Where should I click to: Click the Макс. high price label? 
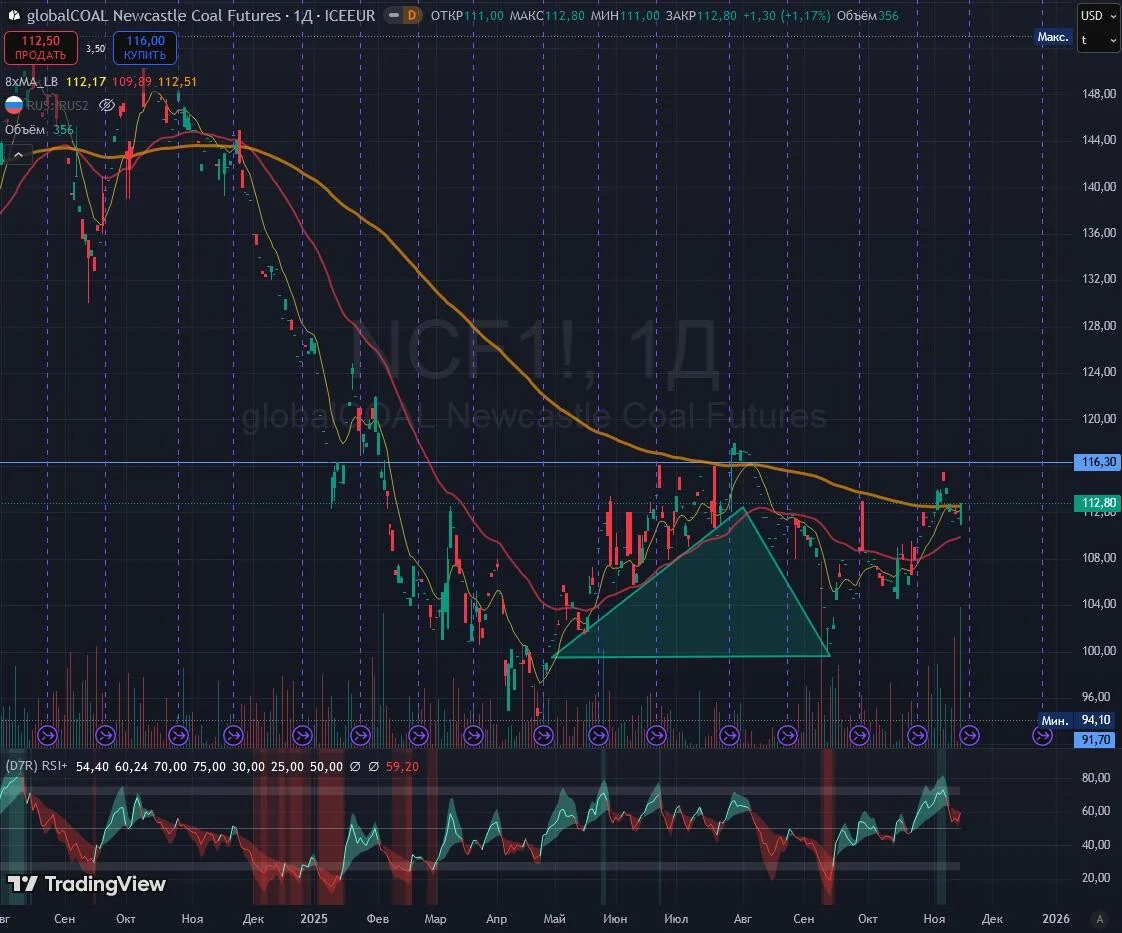tap(1053, 36)
